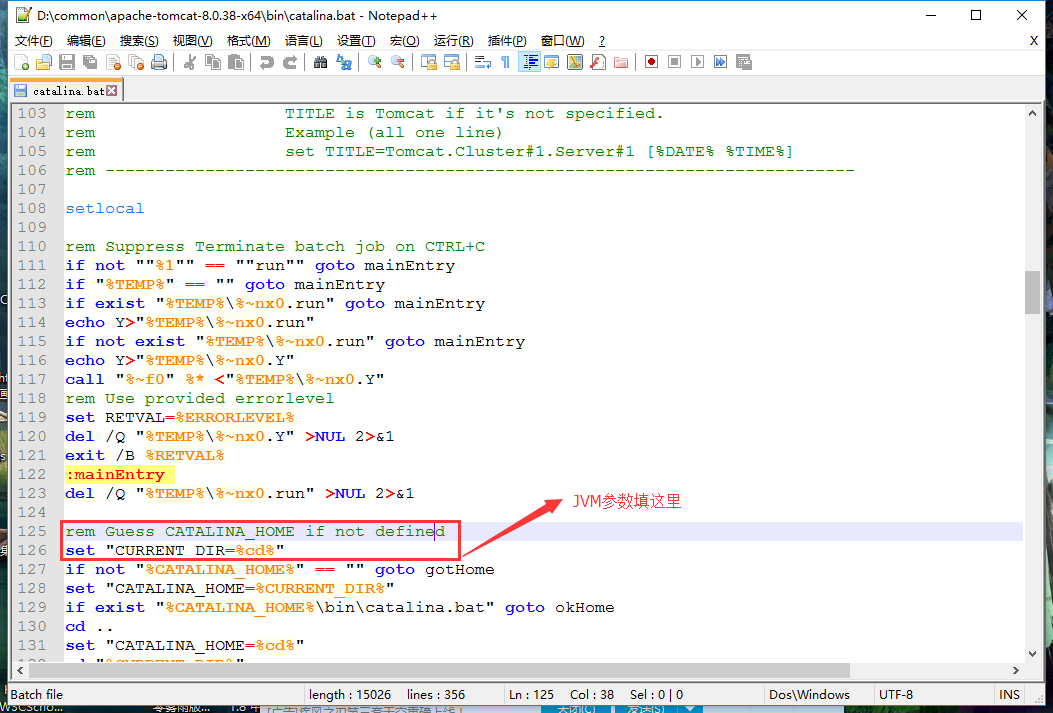
Task: Open a file using folder icon
Action: pyautogui.click(x=44, y=62)
